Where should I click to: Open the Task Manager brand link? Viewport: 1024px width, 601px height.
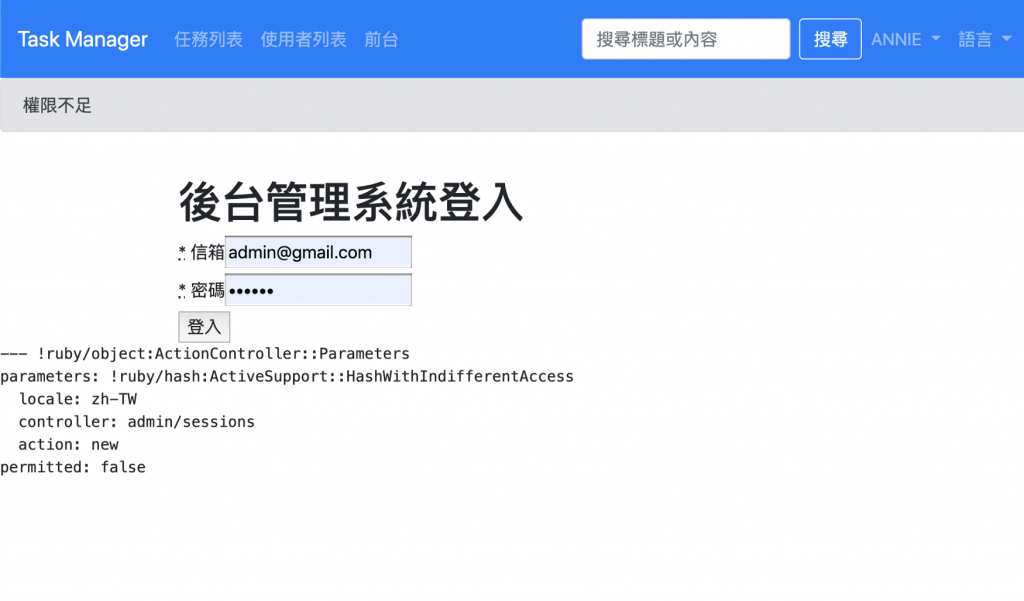[x=82, y=39]
